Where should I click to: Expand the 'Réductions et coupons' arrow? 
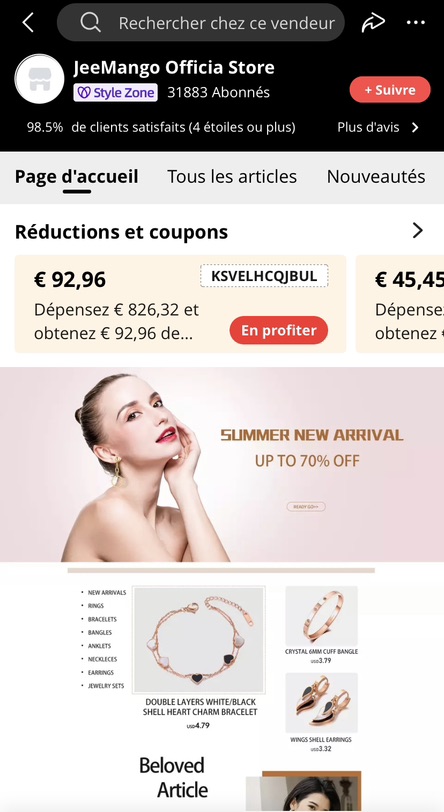(418, 230)
